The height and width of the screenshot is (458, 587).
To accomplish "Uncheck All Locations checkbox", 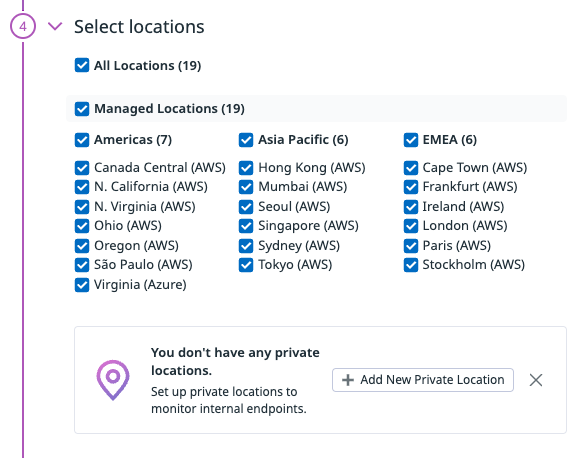I will (x=82, y=65).
